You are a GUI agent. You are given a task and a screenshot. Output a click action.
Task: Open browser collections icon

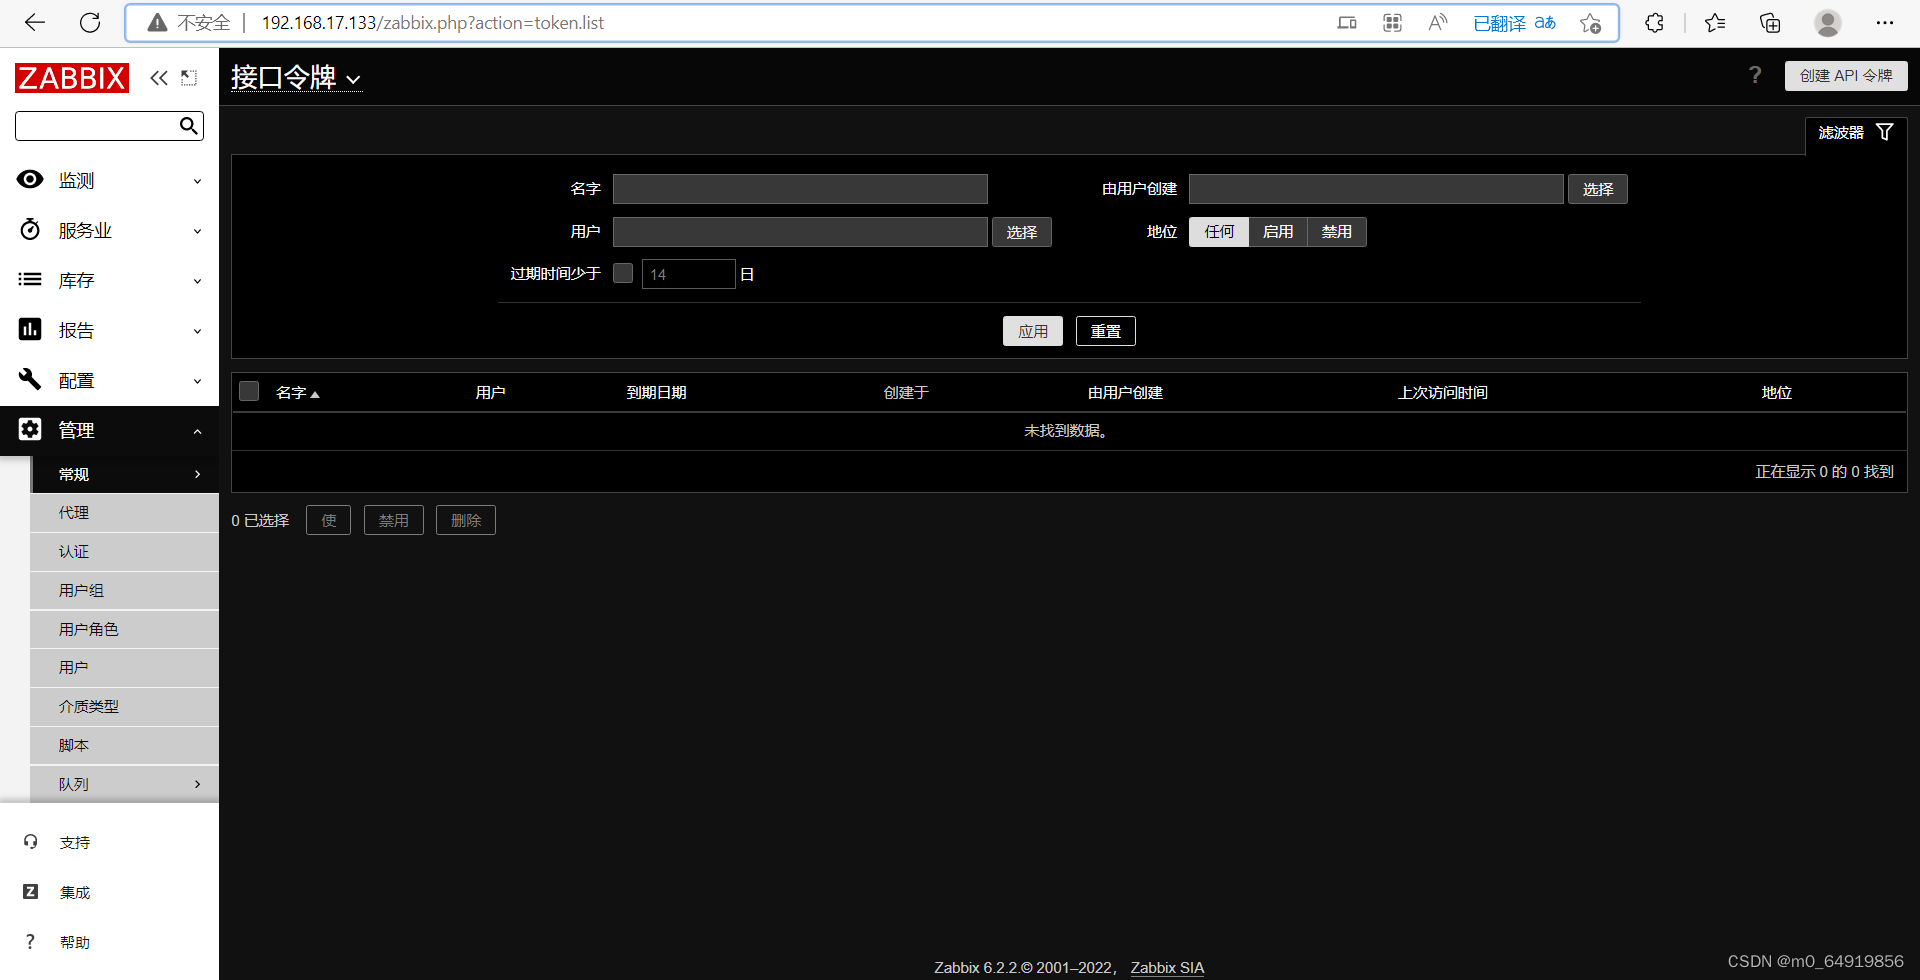[x=1770, y=23]
